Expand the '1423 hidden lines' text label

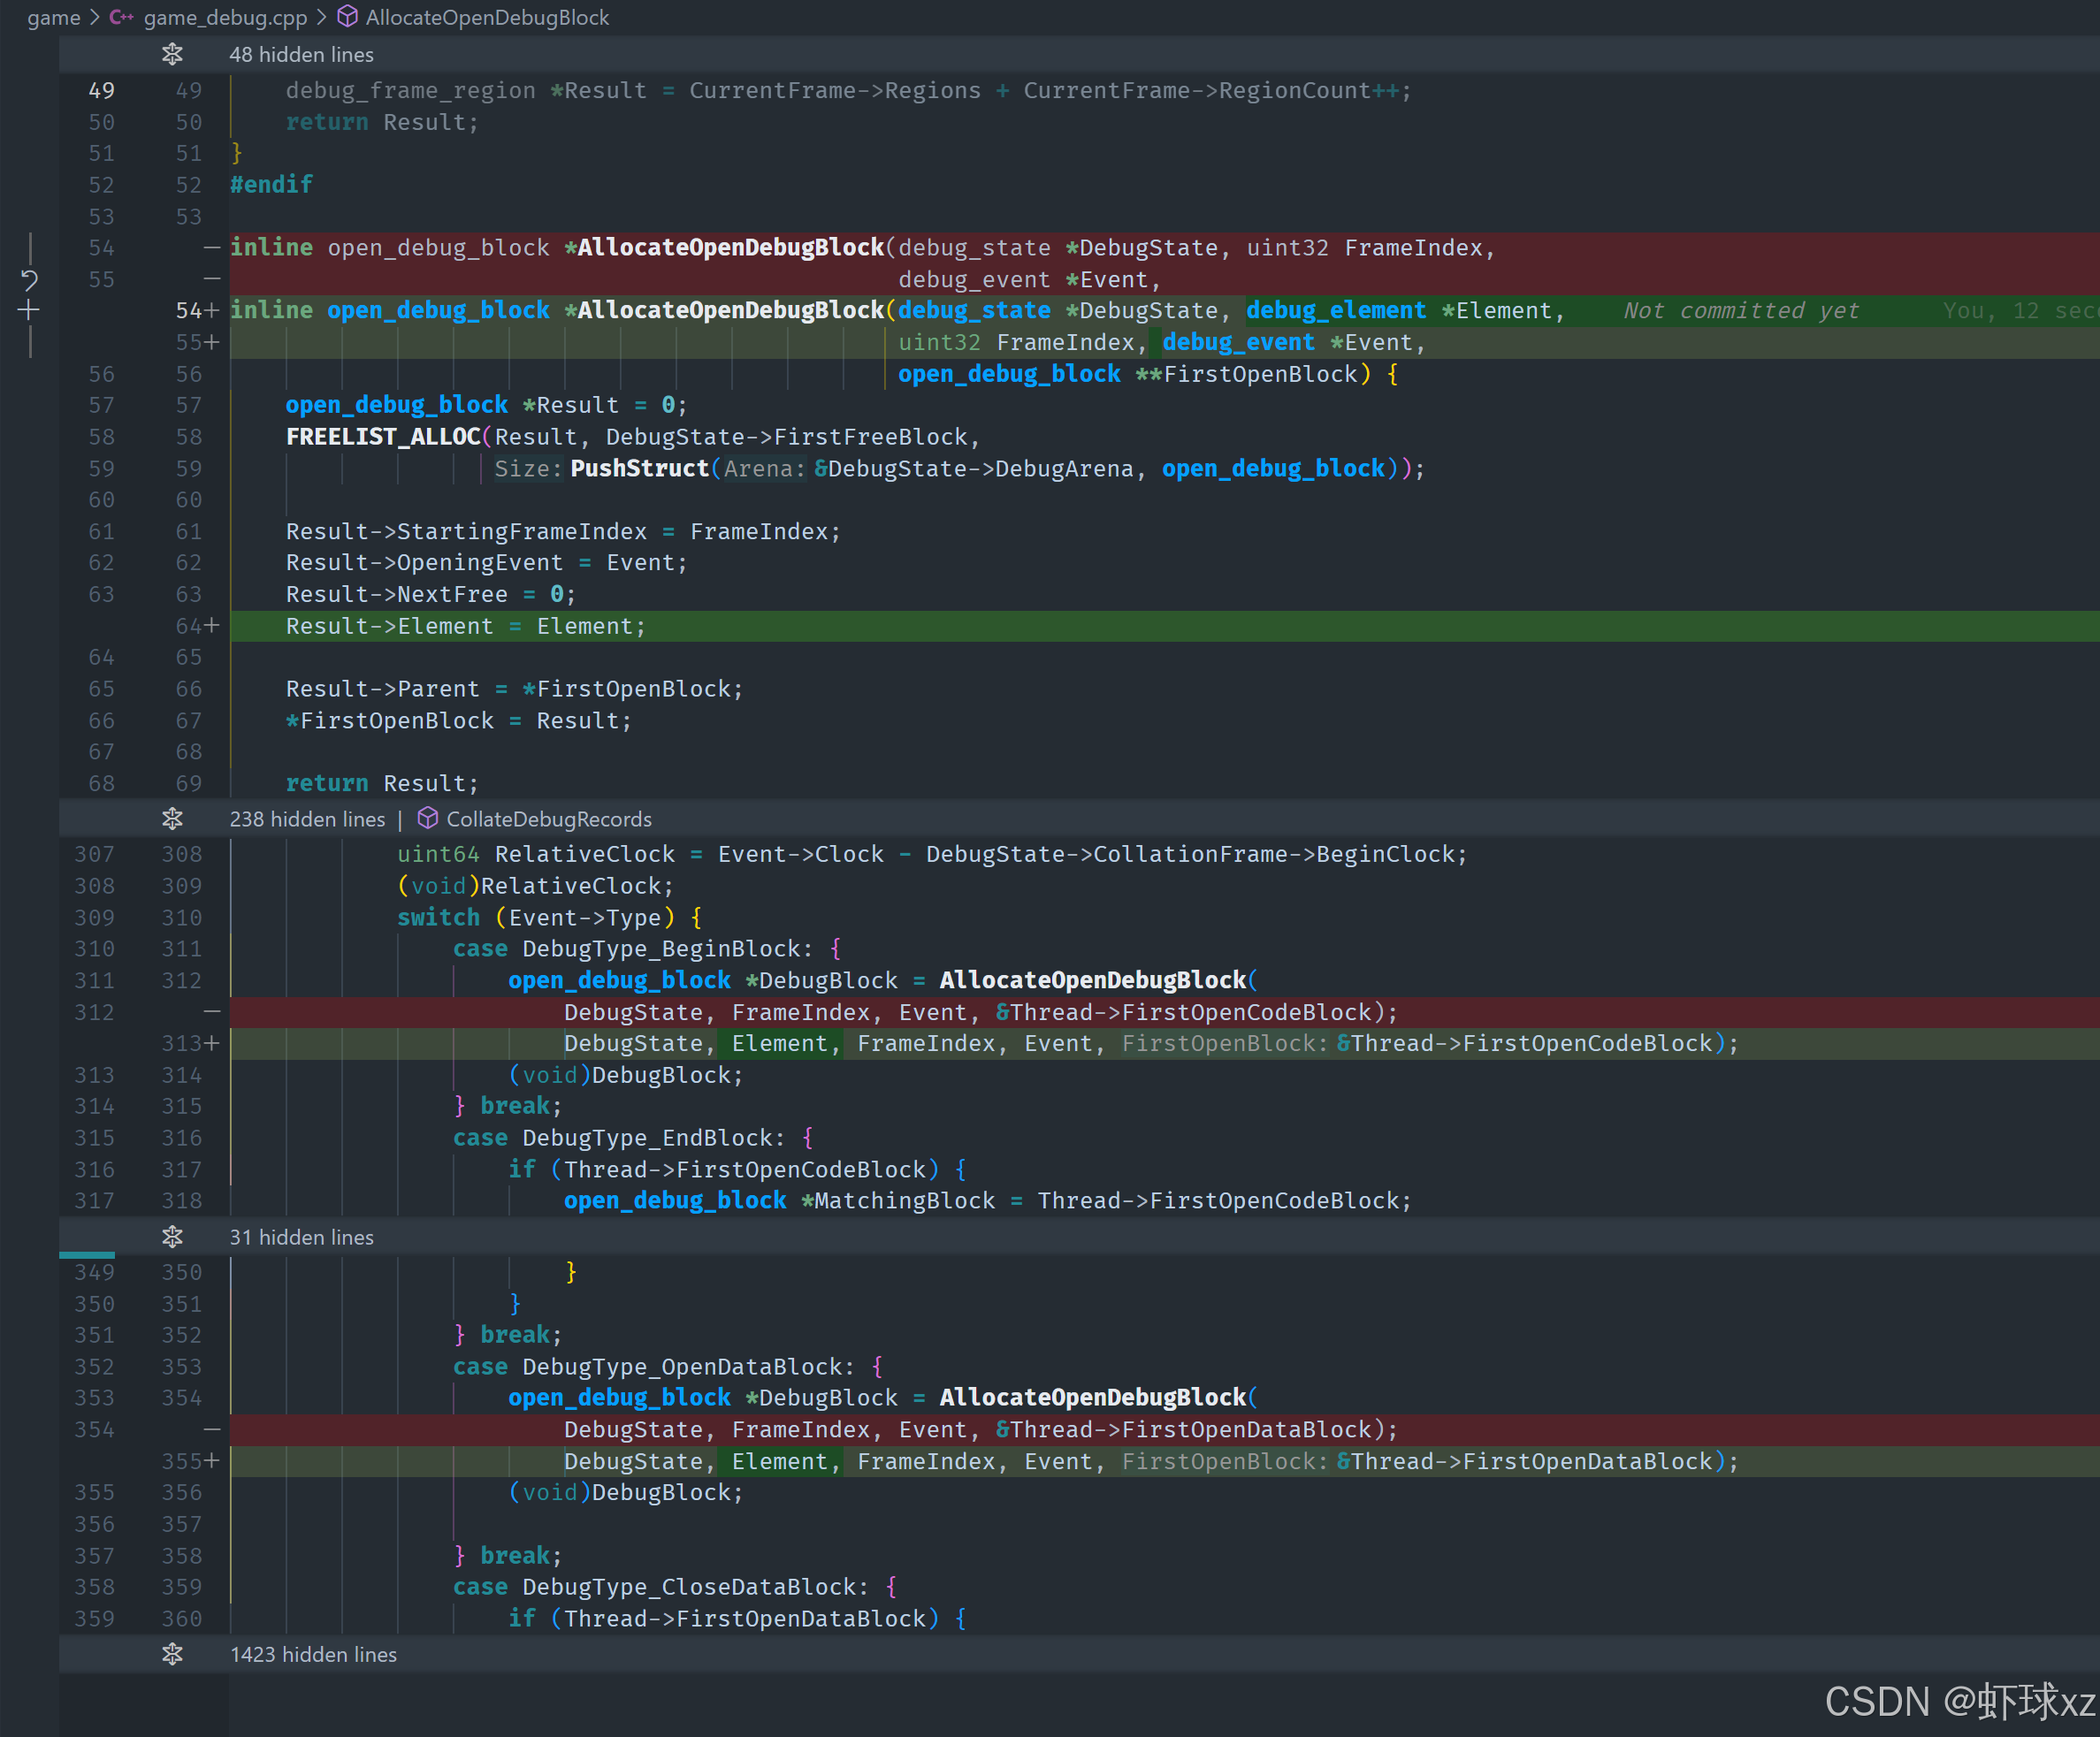coord(313,1654)
